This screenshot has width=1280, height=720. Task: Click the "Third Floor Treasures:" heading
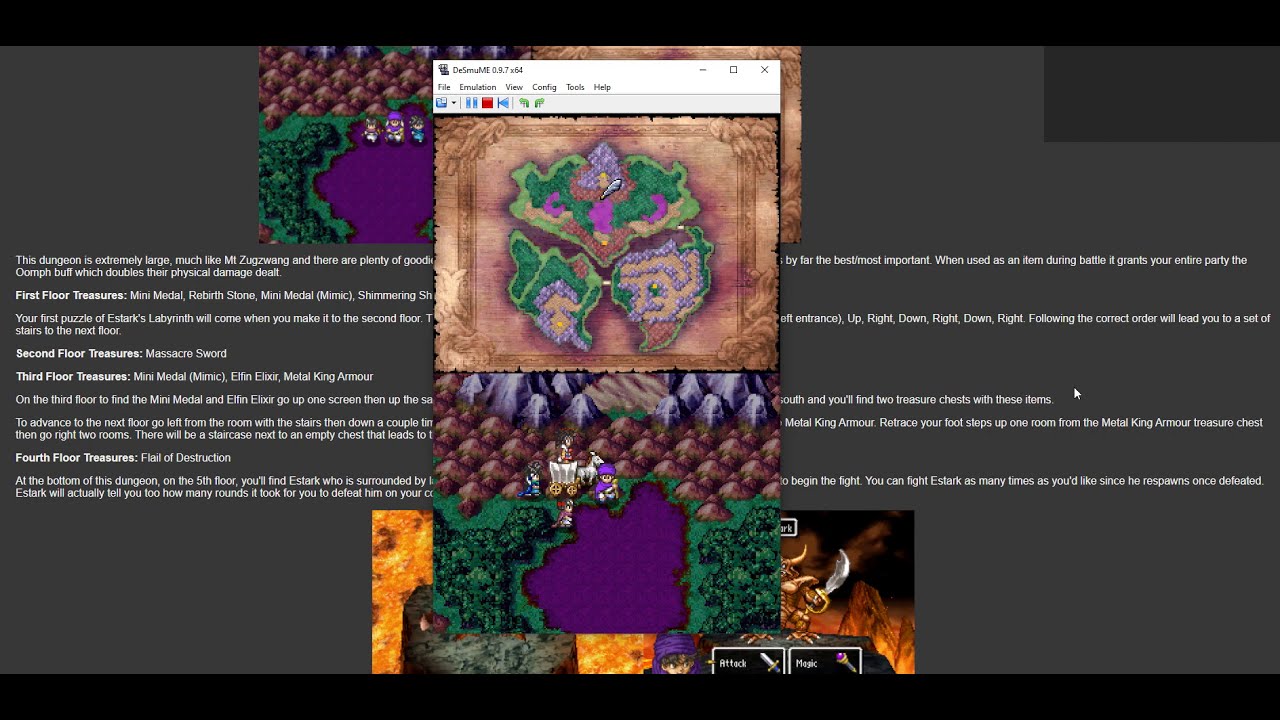click(73, 377)
